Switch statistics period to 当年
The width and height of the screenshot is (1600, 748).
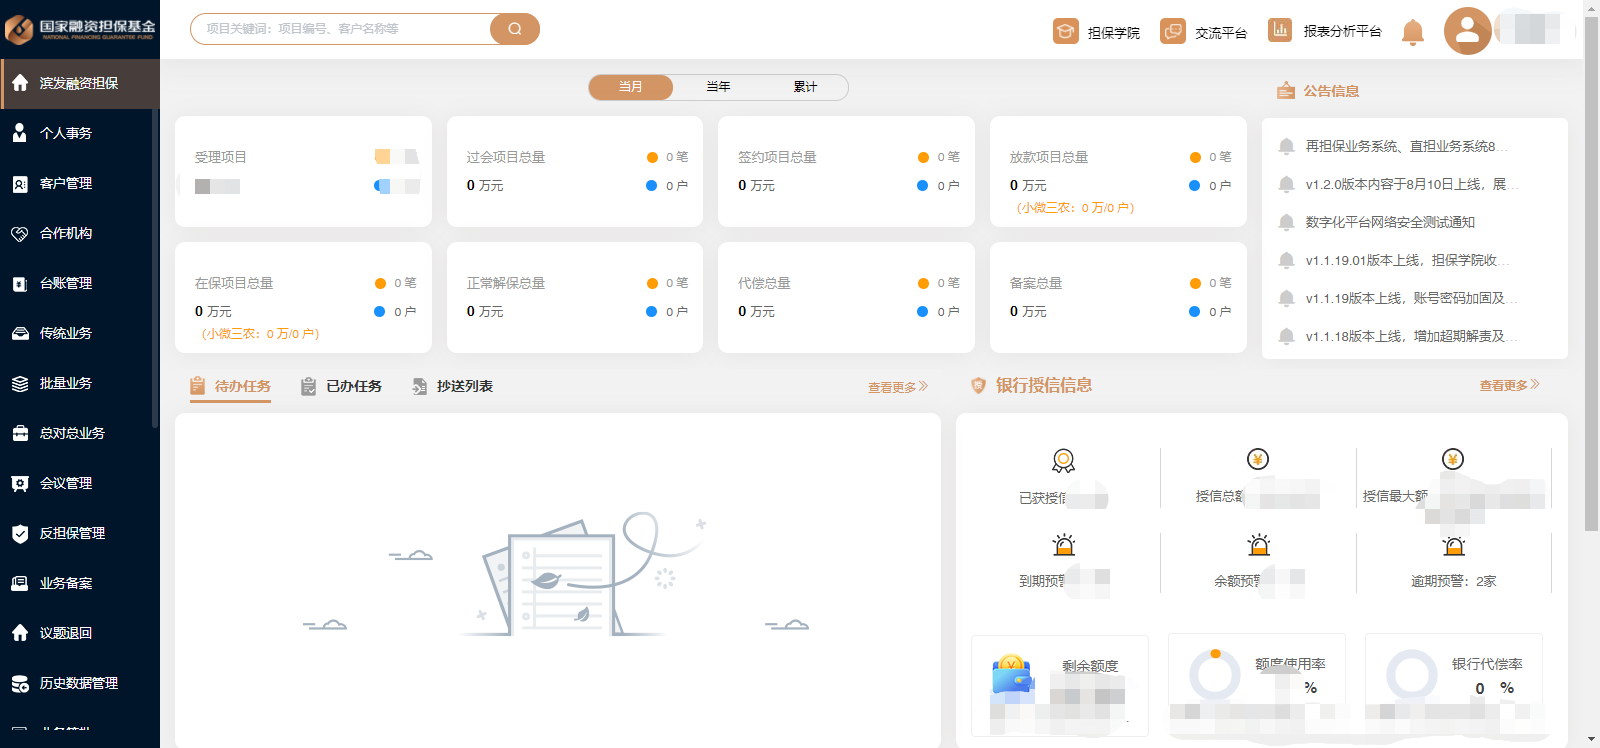tap(718, 87)
